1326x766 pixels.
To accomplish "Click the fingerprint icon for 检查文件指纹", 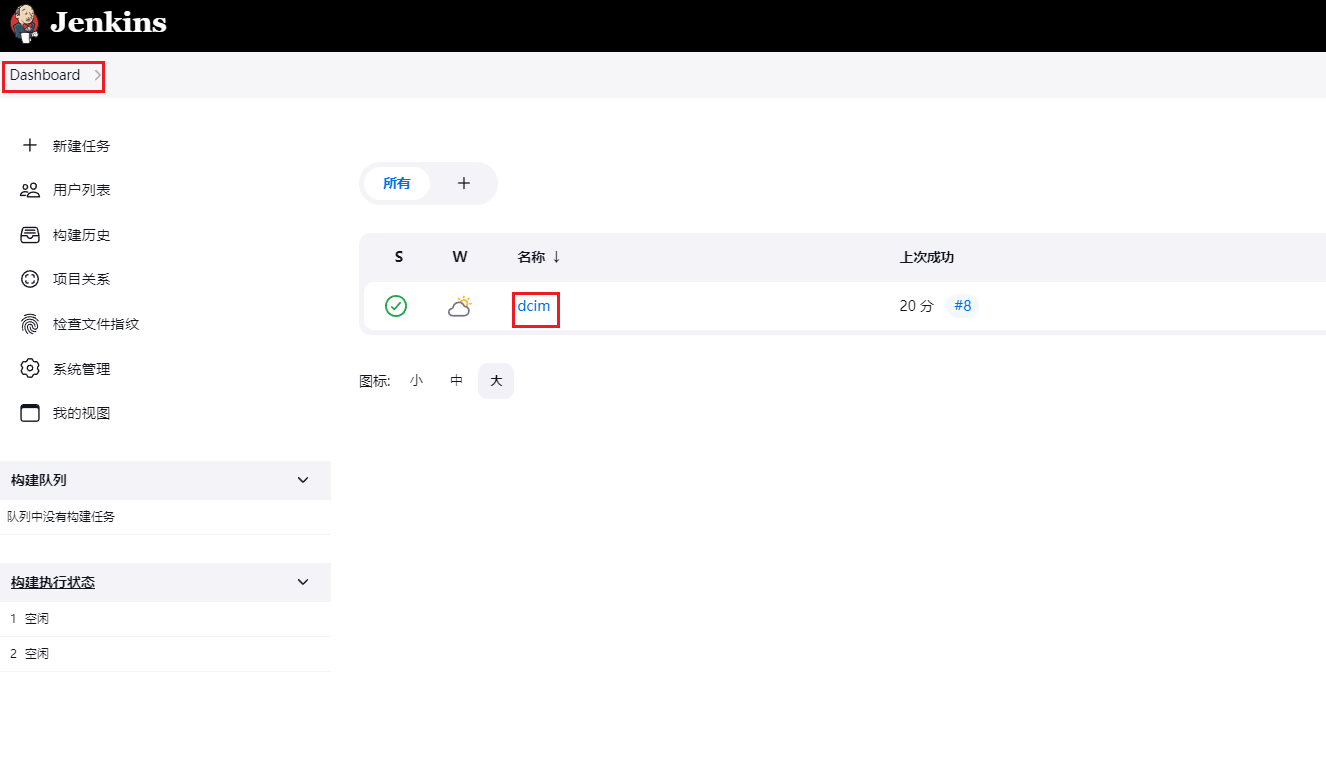I will coord(30,324).
